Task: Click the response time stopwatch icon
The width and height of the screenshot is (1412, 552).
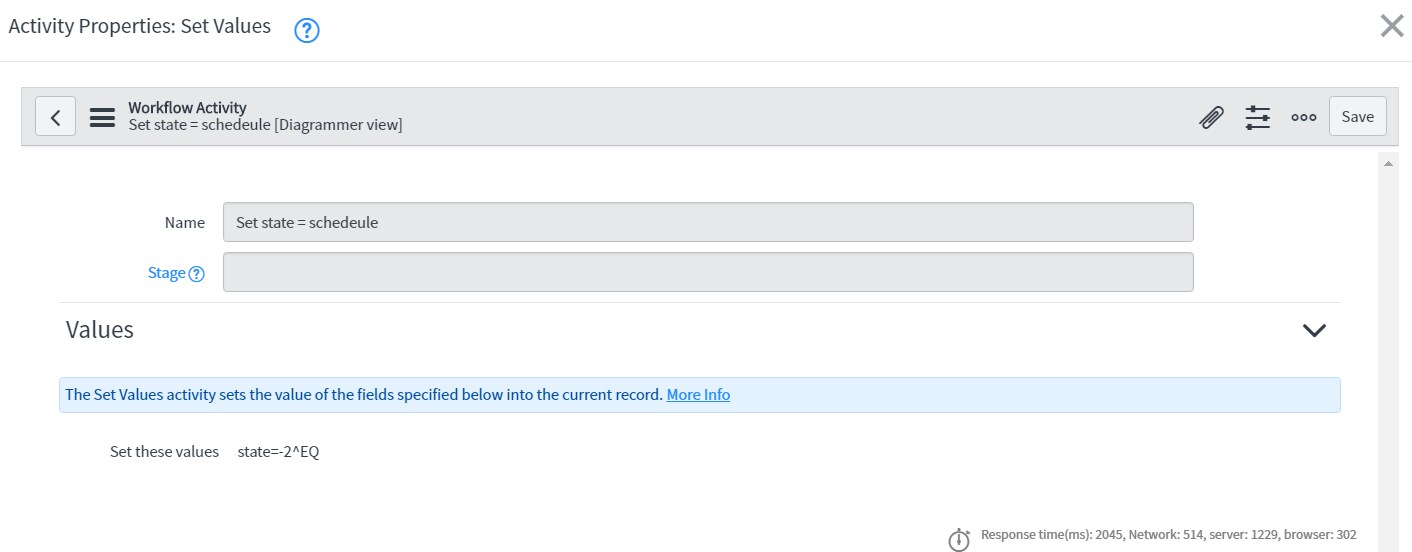Action: 958,539
